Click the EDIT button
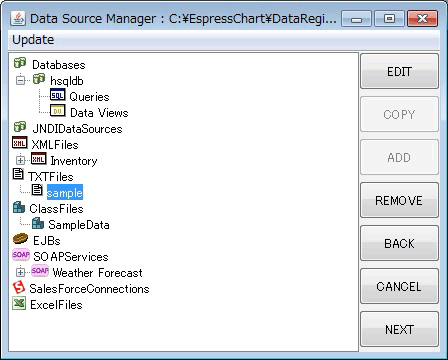 [x=399, y=71]
